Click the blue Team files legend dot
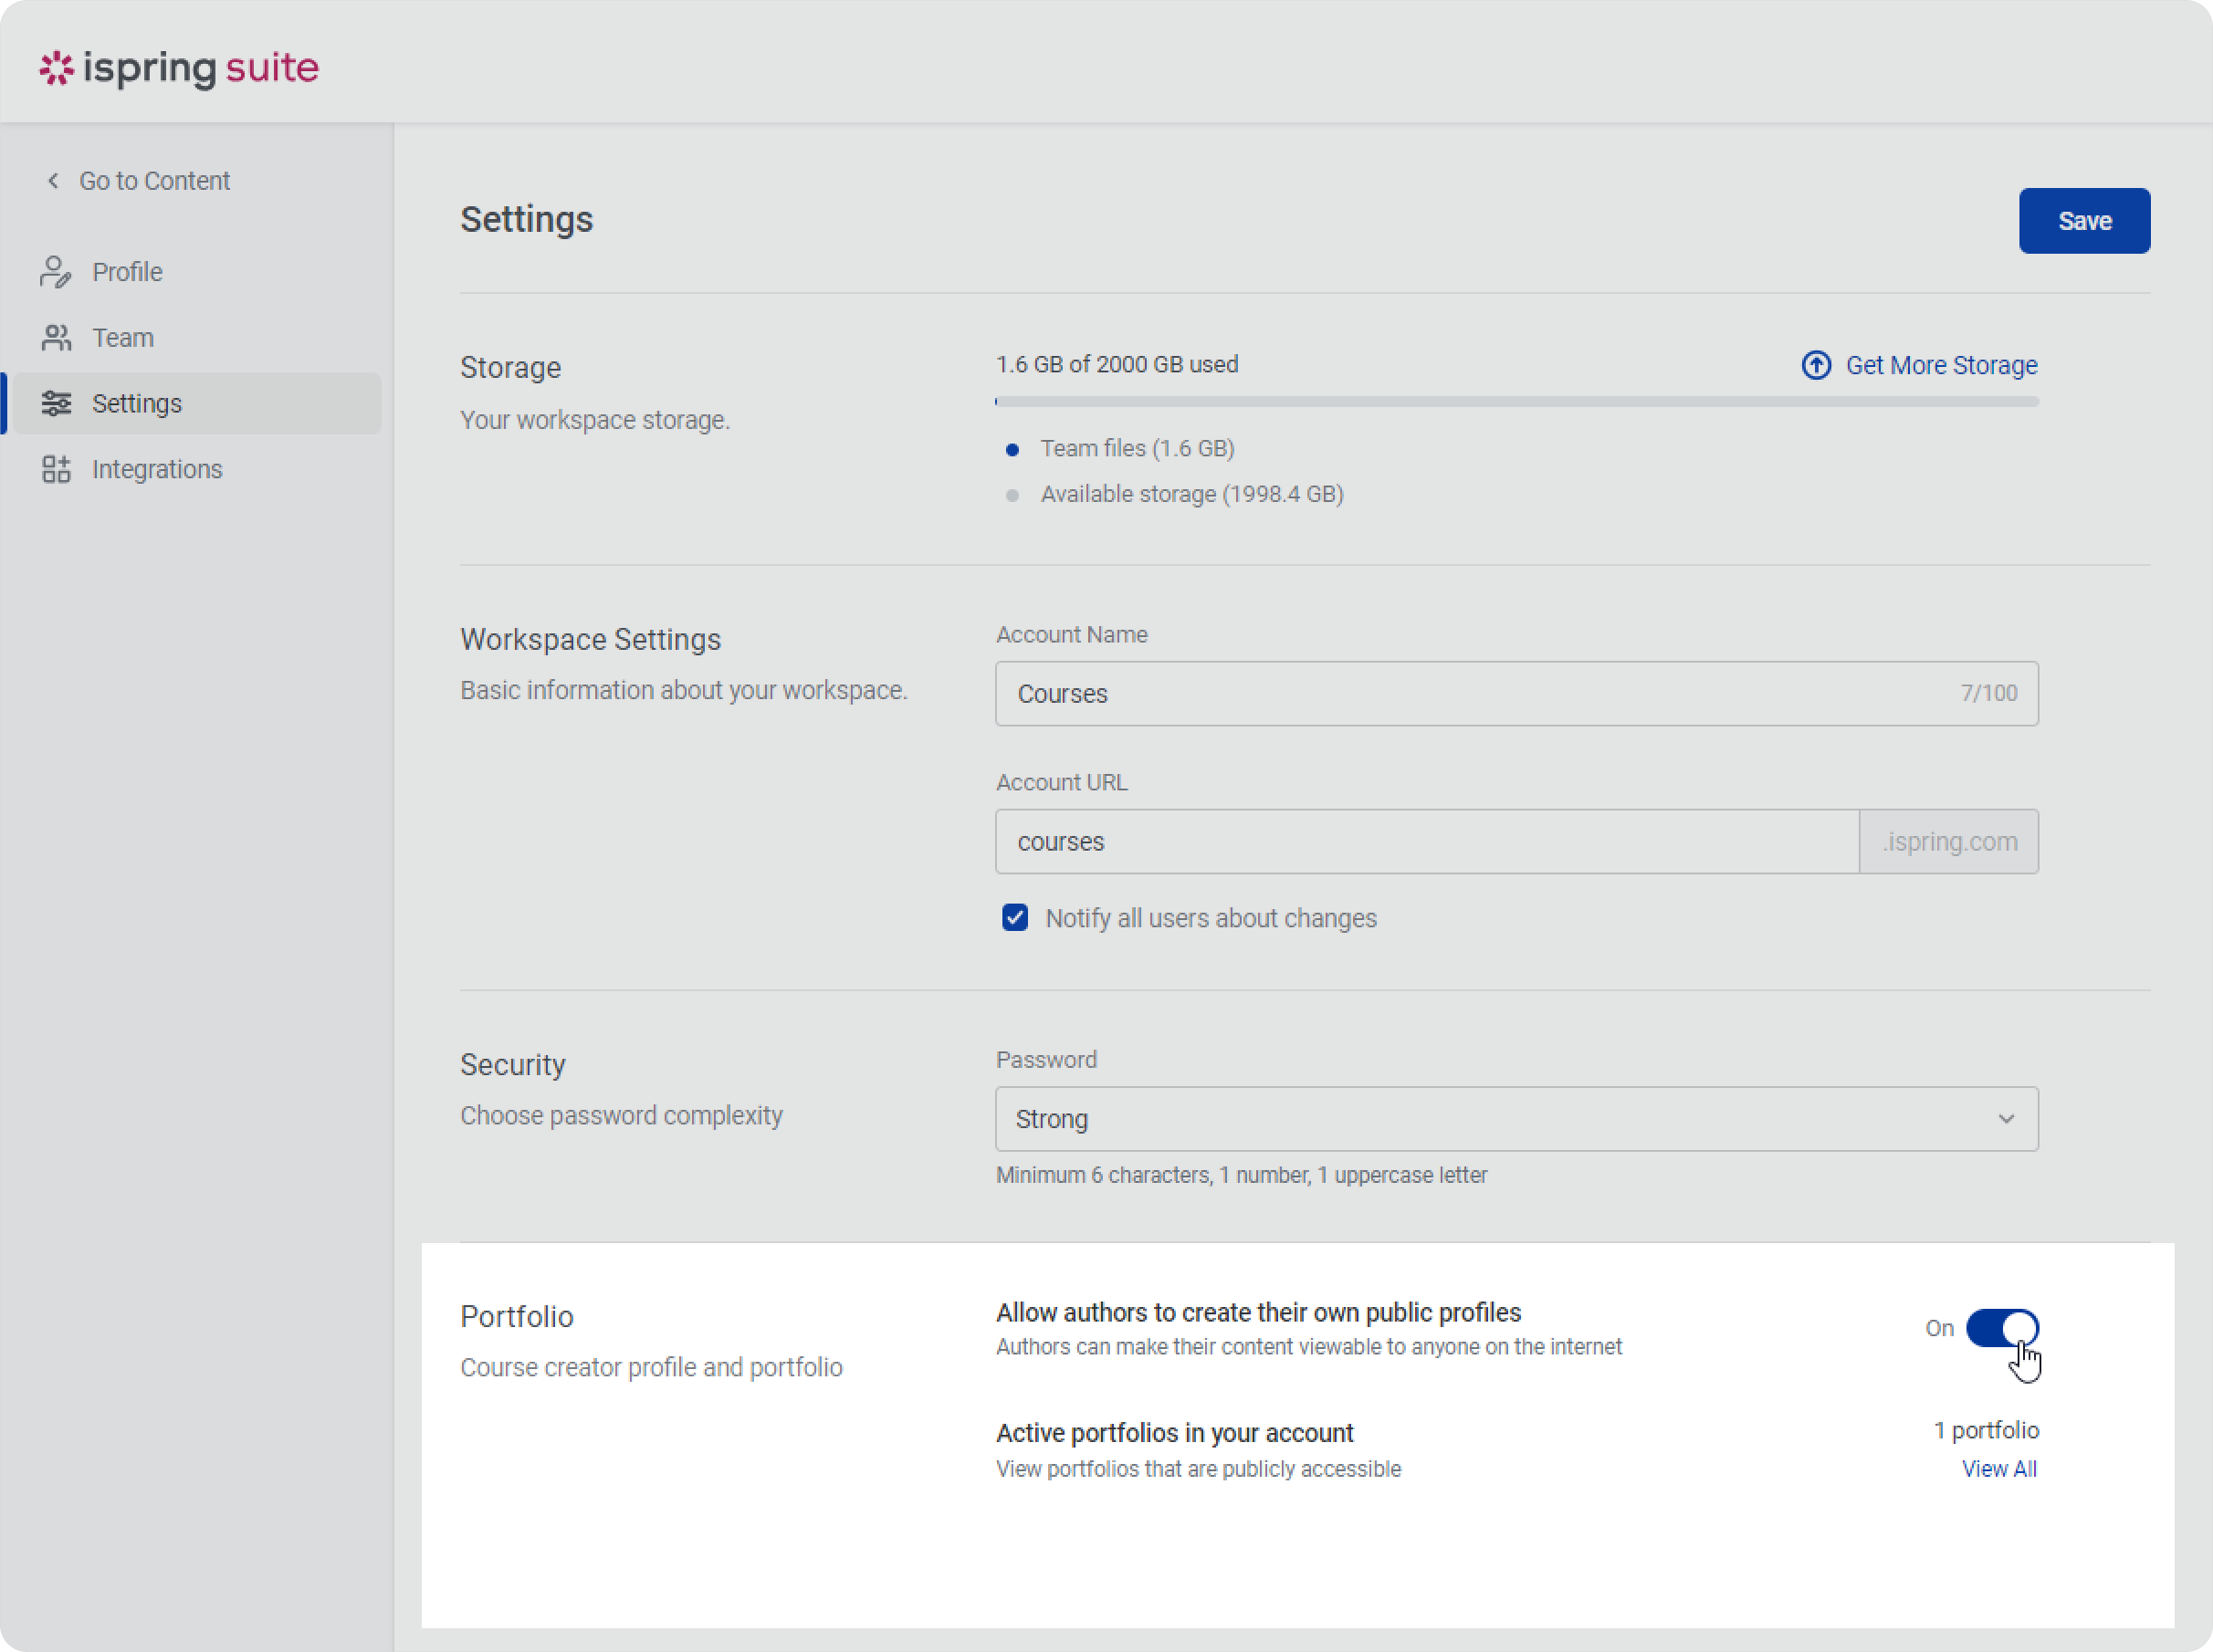Screen dimensions: 2213x1652 point(1012,450)
